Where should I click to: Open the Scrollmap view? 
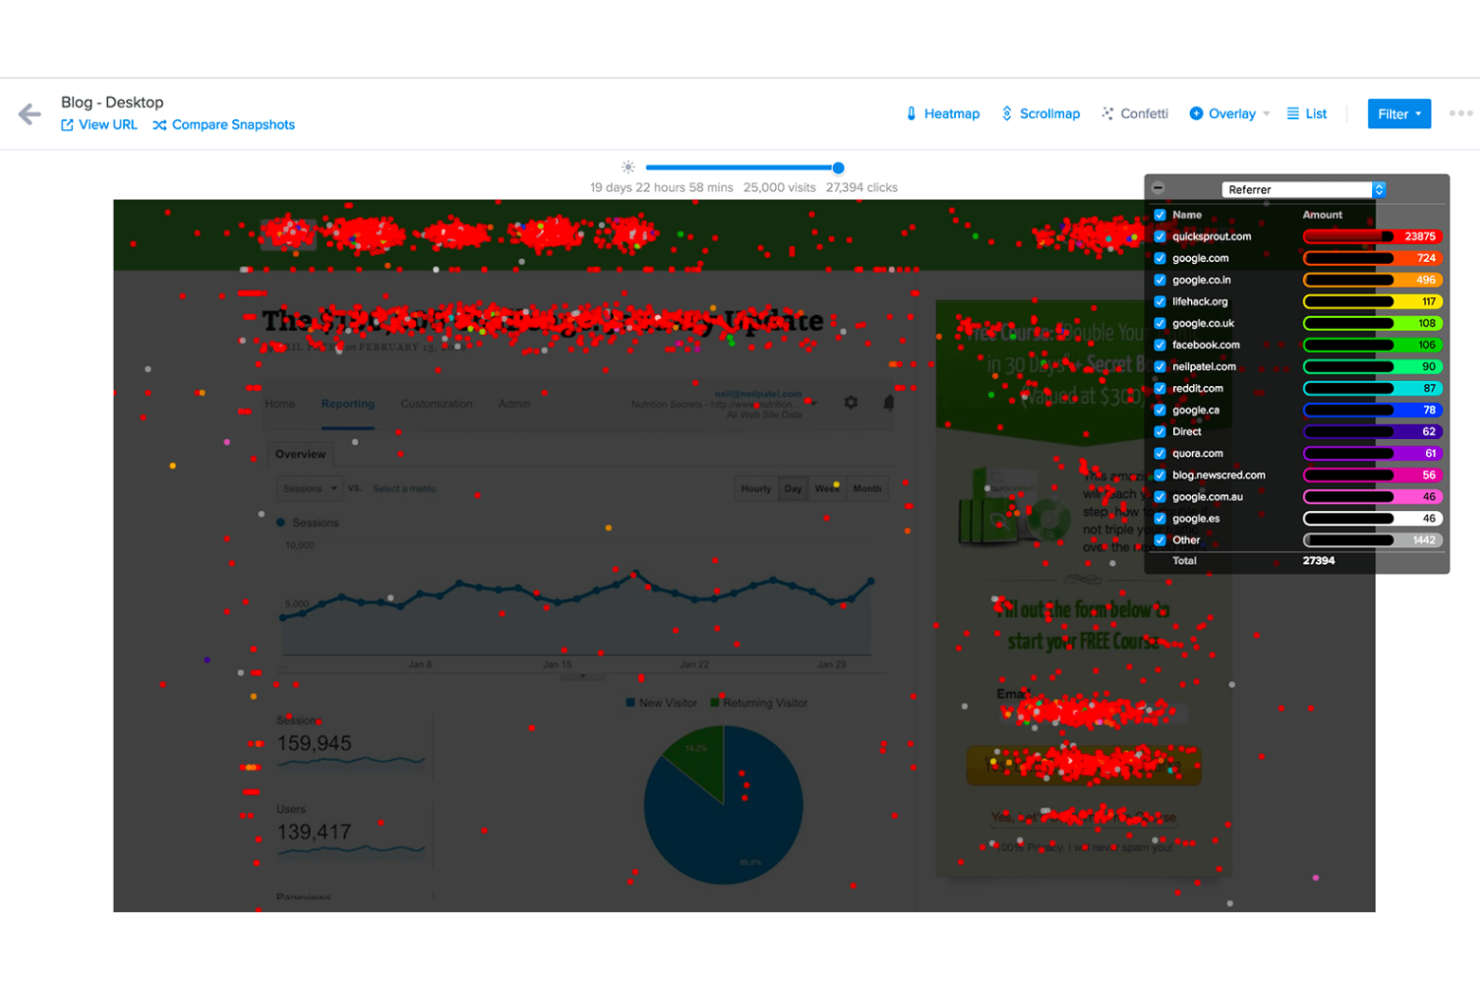(1040, 113)
